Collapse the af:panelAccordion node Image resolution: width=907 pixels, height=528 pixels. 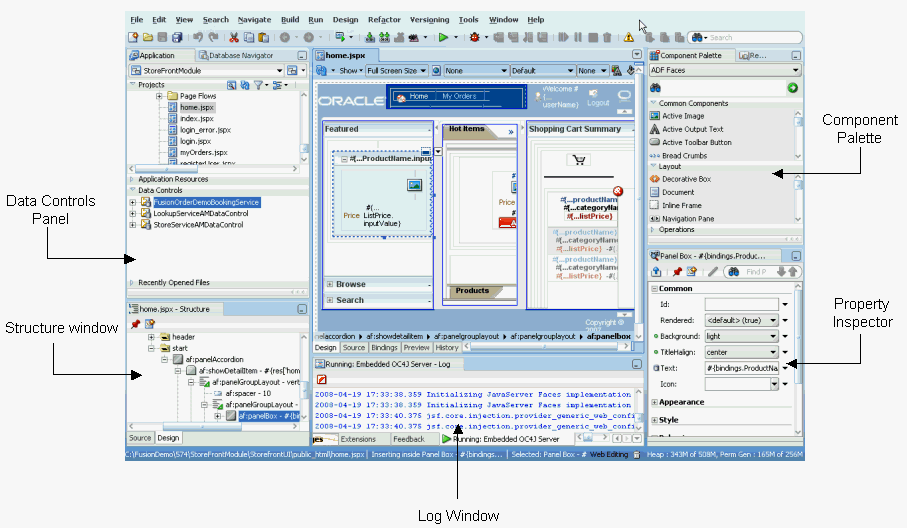[164, 359]
